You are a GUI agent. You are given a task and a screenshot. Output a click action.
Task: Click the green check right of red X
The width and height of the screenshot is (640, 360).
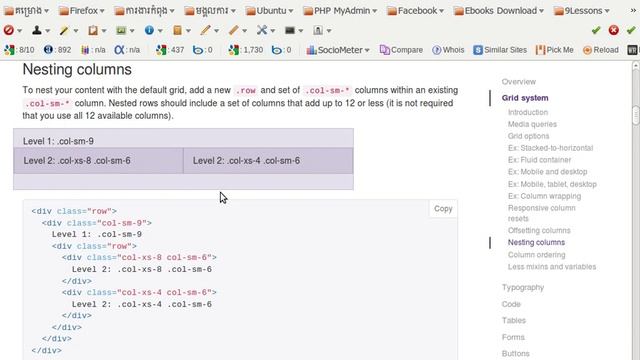coord(631,30)
